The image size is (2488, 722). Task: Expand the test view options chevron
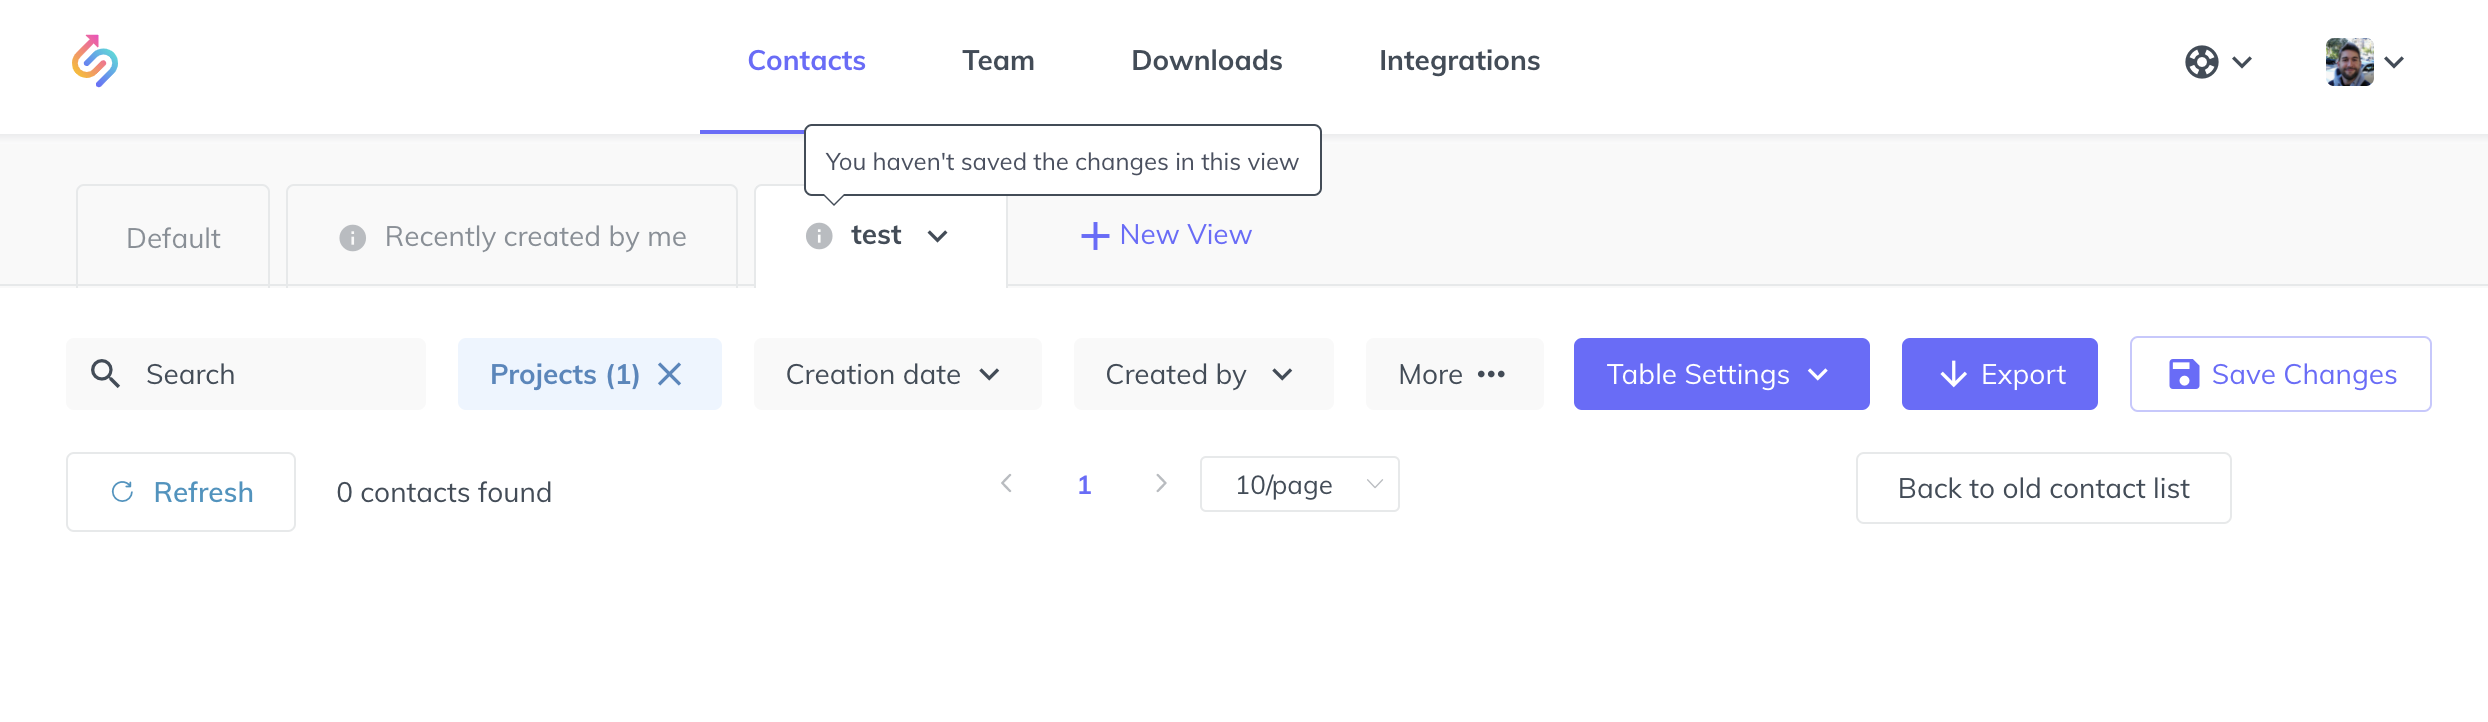937,236
